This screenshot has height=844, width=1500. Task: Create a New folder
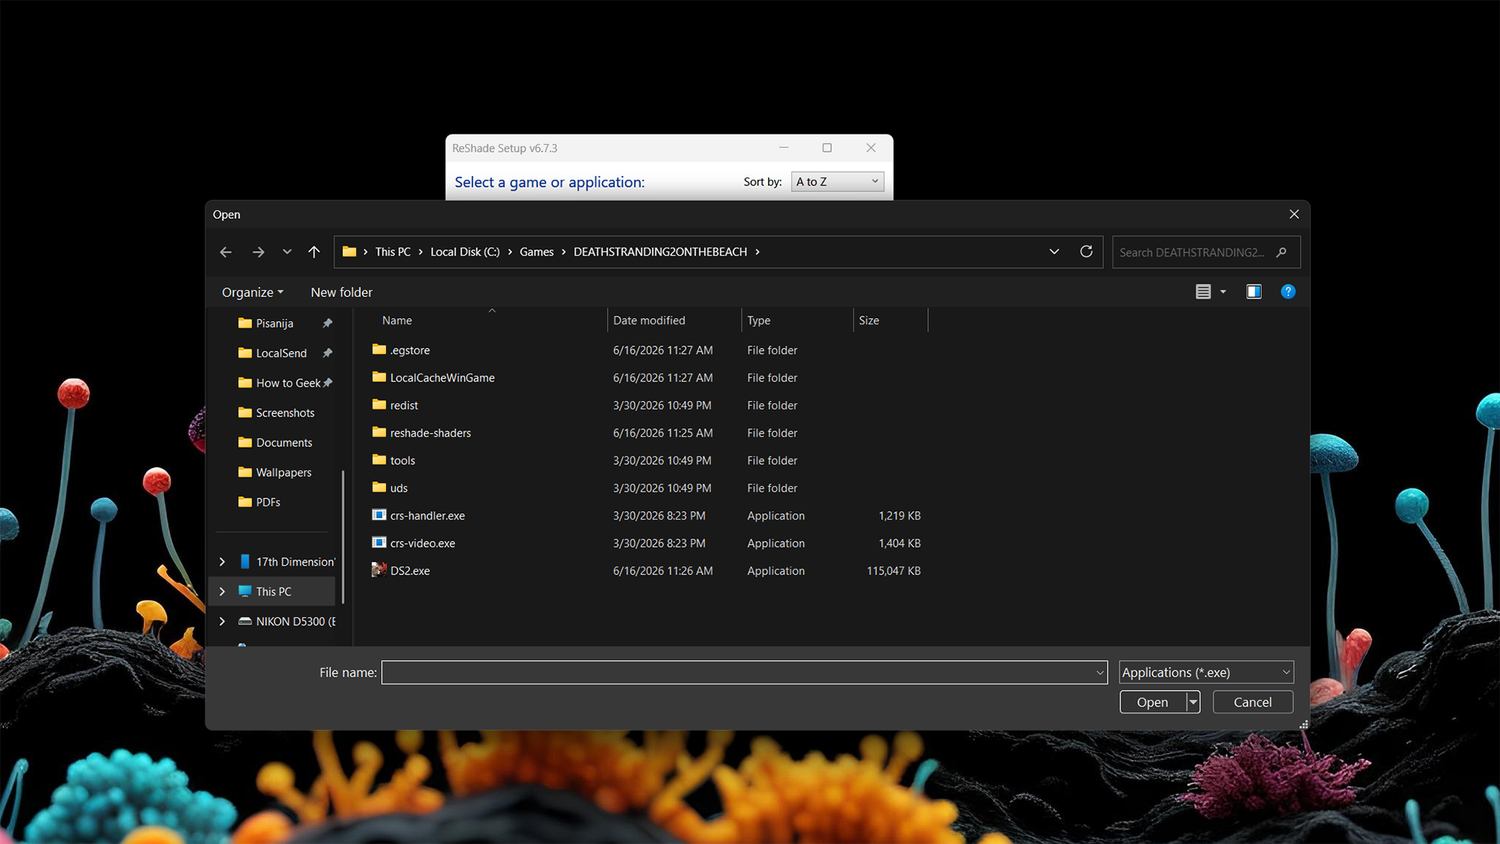click(x=341, y=292)
